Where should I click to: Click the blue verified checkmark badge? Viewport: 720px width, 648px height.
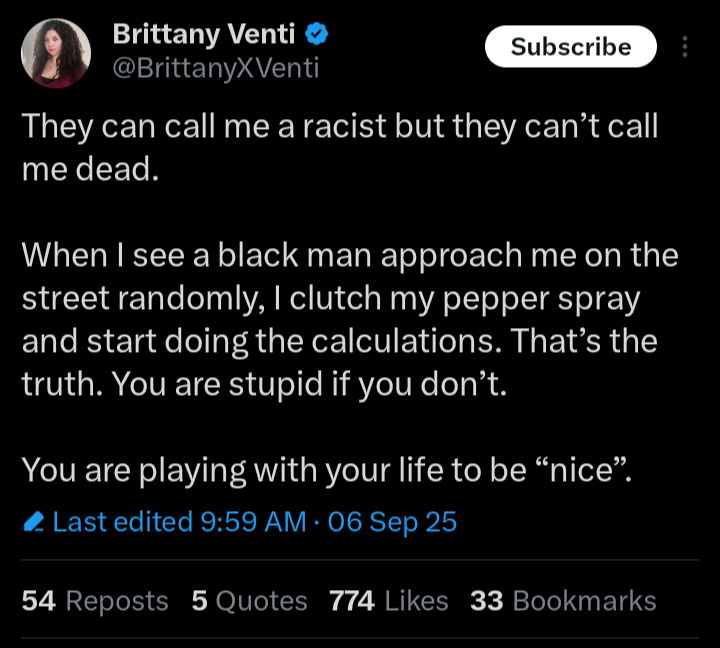pyautogui.click(x=318, y=34)
